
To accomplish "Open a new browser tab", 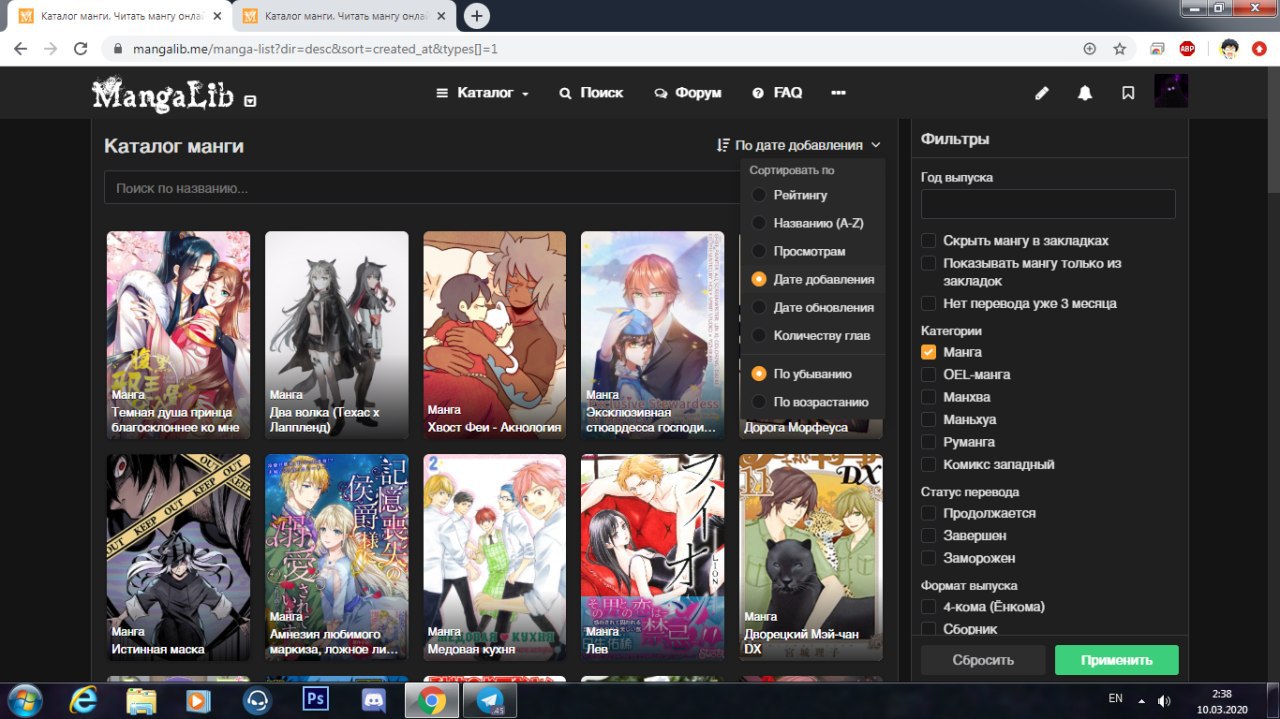I will pos(477,16).
